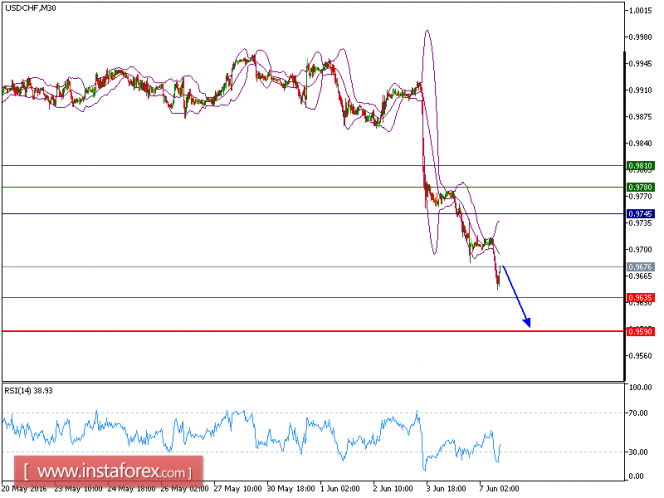Click the 3 Jun 18:00 time label
The height and width of the screenshot is (498, 664).
pyautogui.click(x=446, y=489)
